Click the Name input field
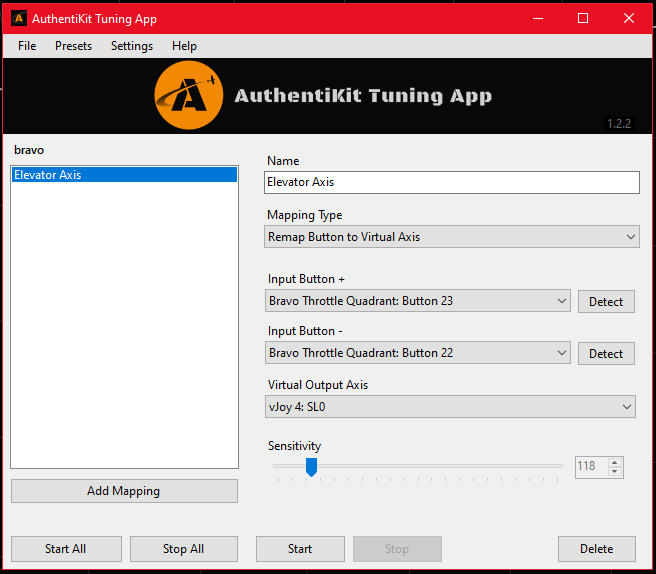Screen dimensions: 656x574 tap(452, 182)
